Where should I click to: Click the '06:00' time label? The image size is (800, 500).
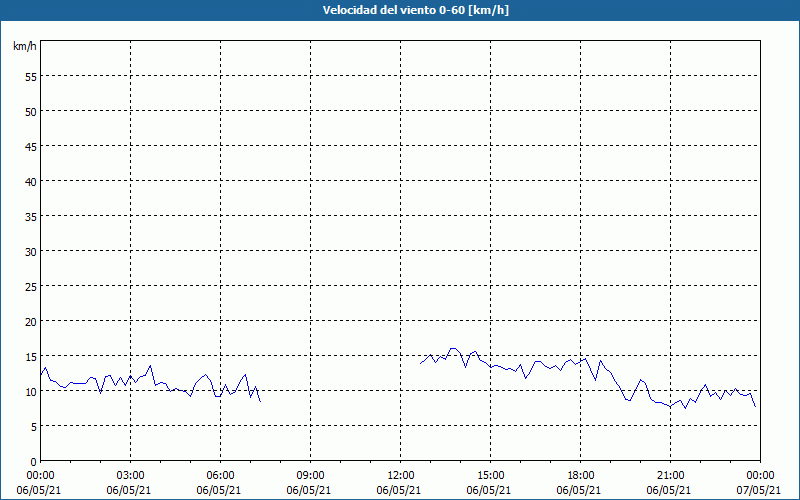point(220,476)
